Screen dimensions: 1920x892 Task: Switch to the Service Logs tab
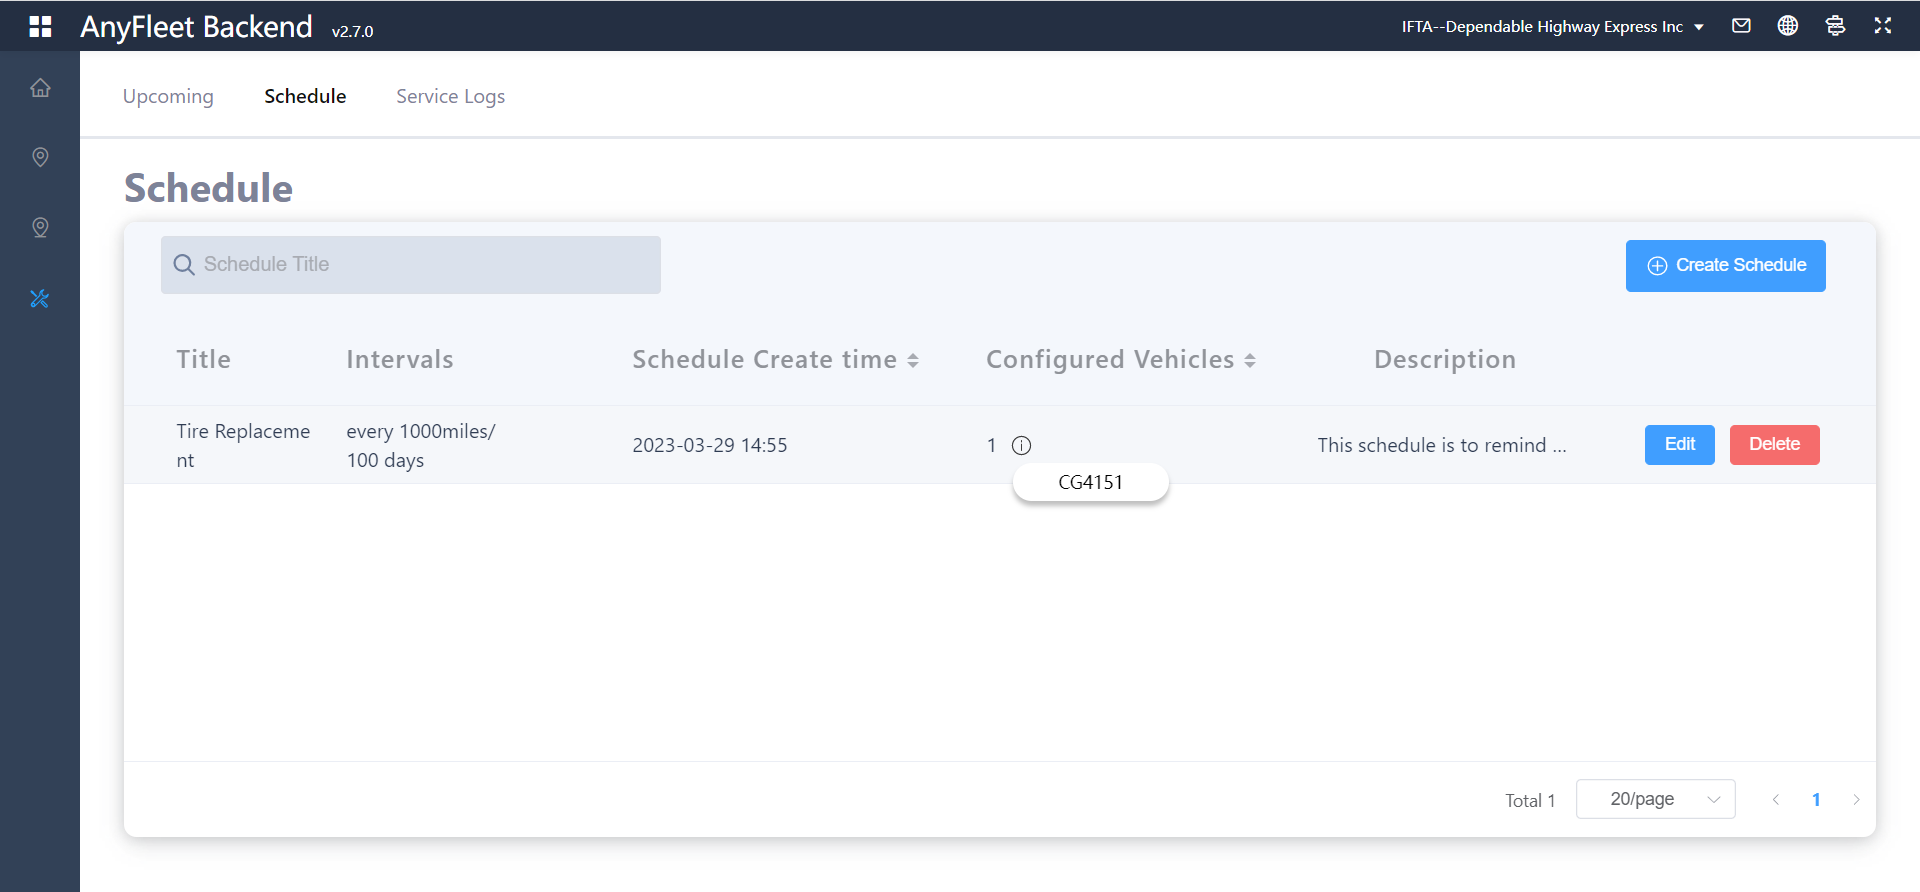point(450,96)
